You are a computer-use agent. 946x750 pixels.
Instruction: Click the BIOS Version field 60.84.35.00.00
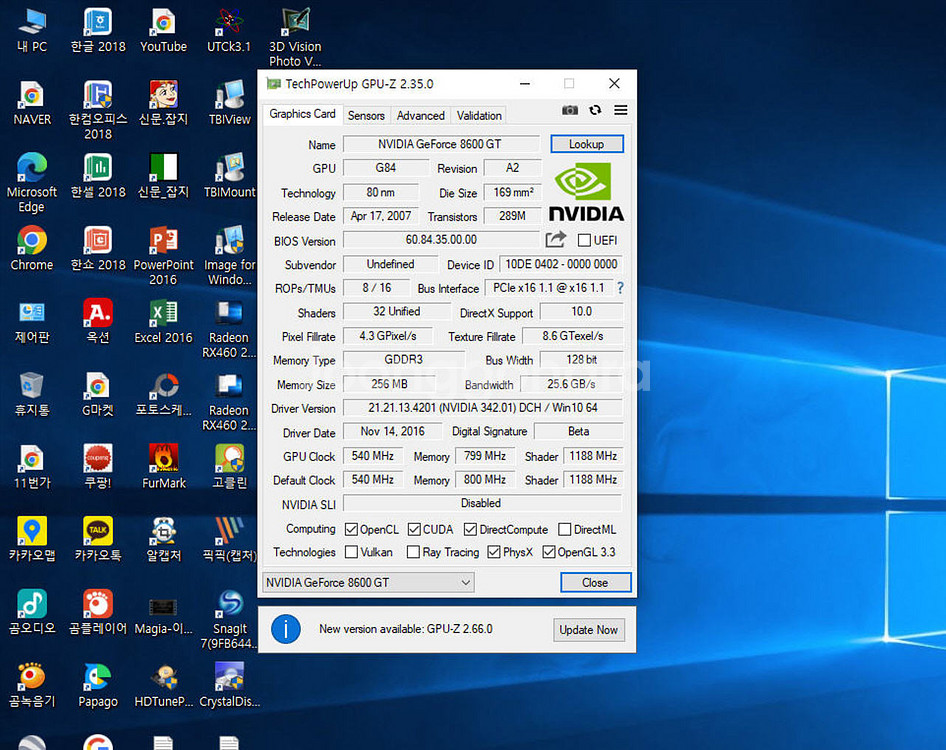point(441,240)
